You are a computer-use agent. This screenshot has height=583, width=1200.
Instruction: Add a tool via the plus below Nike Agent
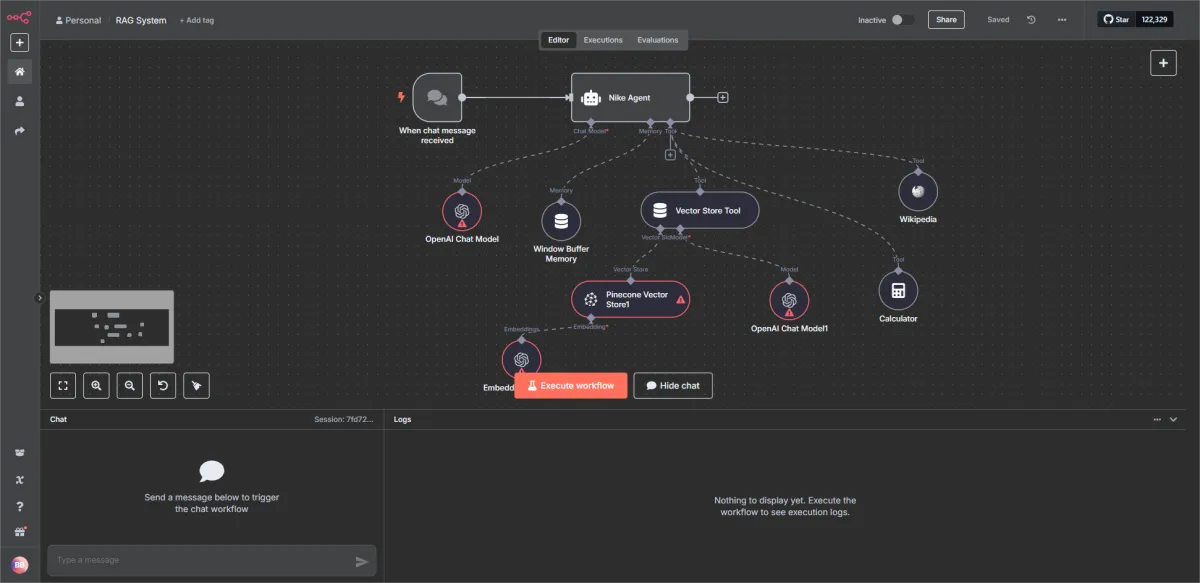click(670, 154)
